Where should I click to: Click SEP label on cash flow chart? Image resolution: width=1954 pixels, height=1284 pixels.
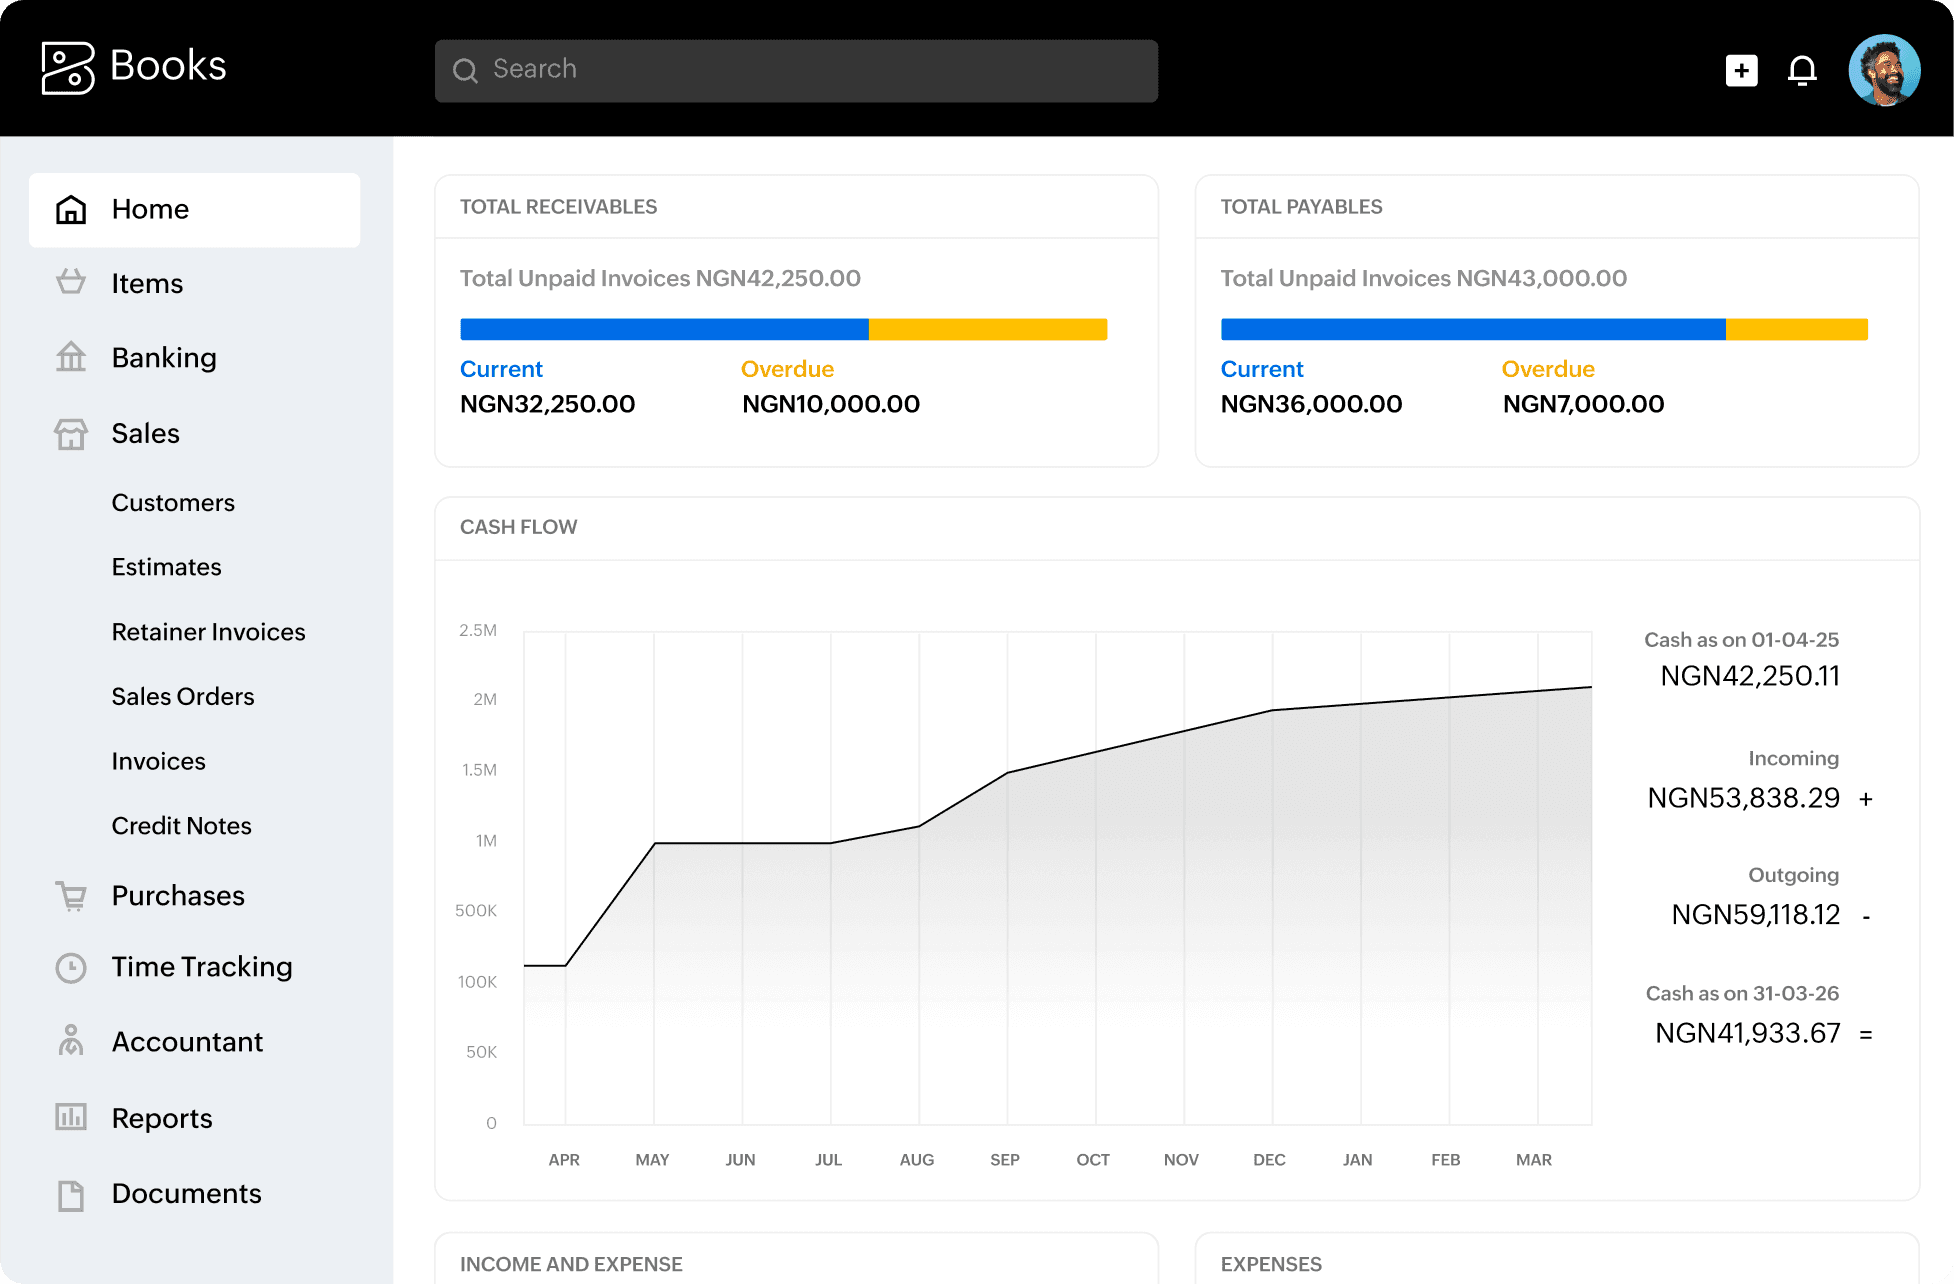[x=1005, y=1160]
